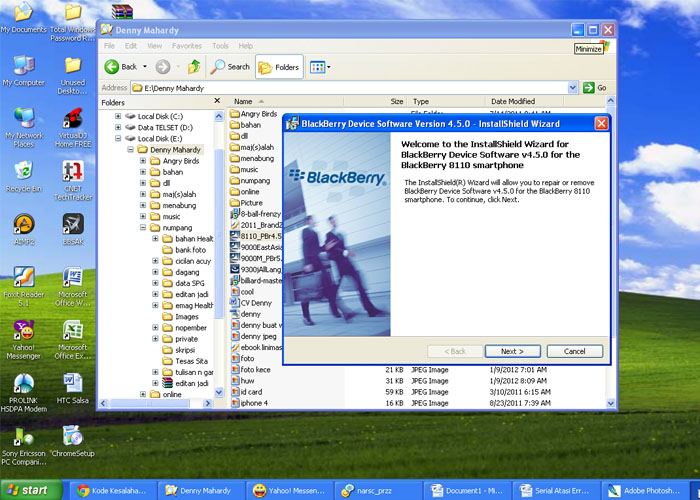
Task: Expand Data TELSET (D:) drive node
Action: 118,127
